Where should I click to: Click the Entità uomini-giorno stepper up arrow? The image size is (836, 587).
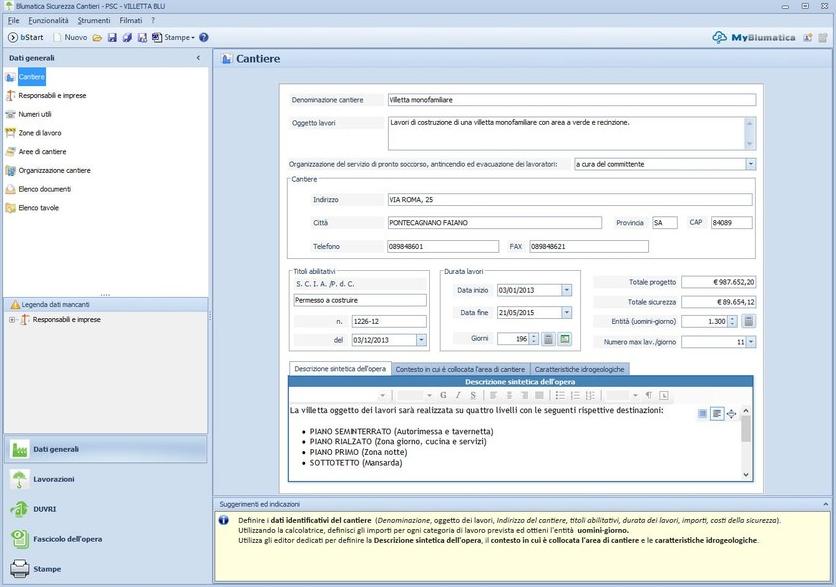click(x=732, y=317)
